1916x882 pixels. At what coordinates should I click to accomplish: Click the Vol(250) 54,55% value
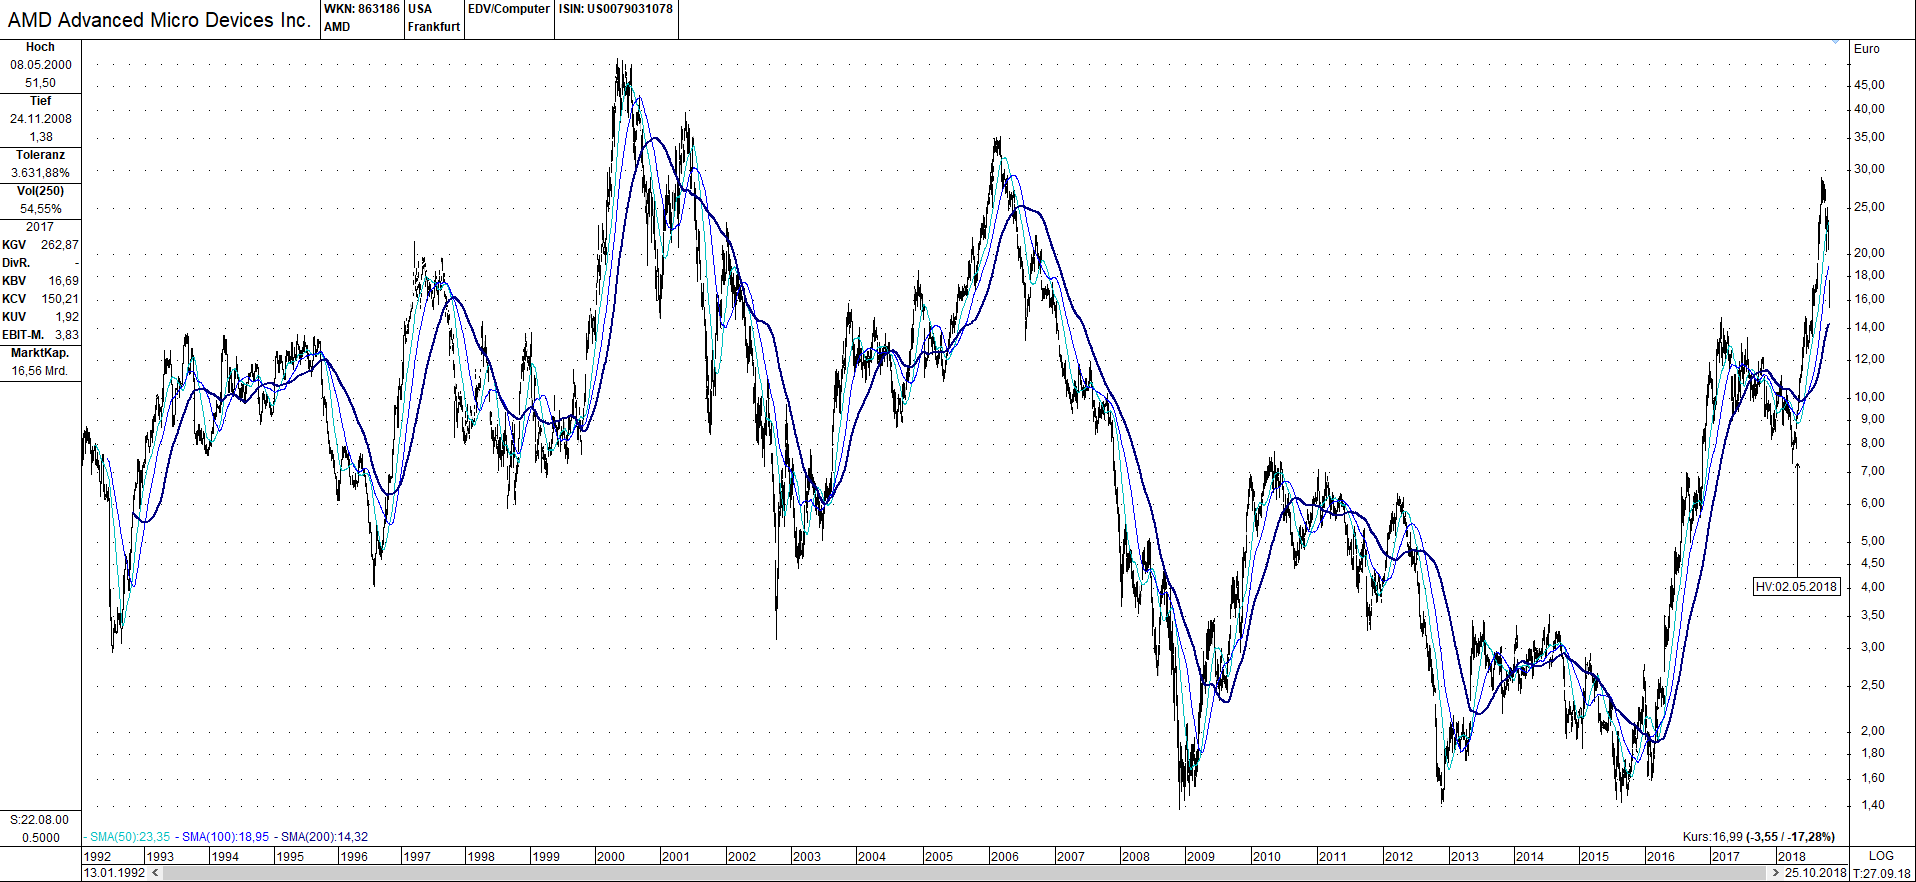pyautogui.click(x=41, y=209)
